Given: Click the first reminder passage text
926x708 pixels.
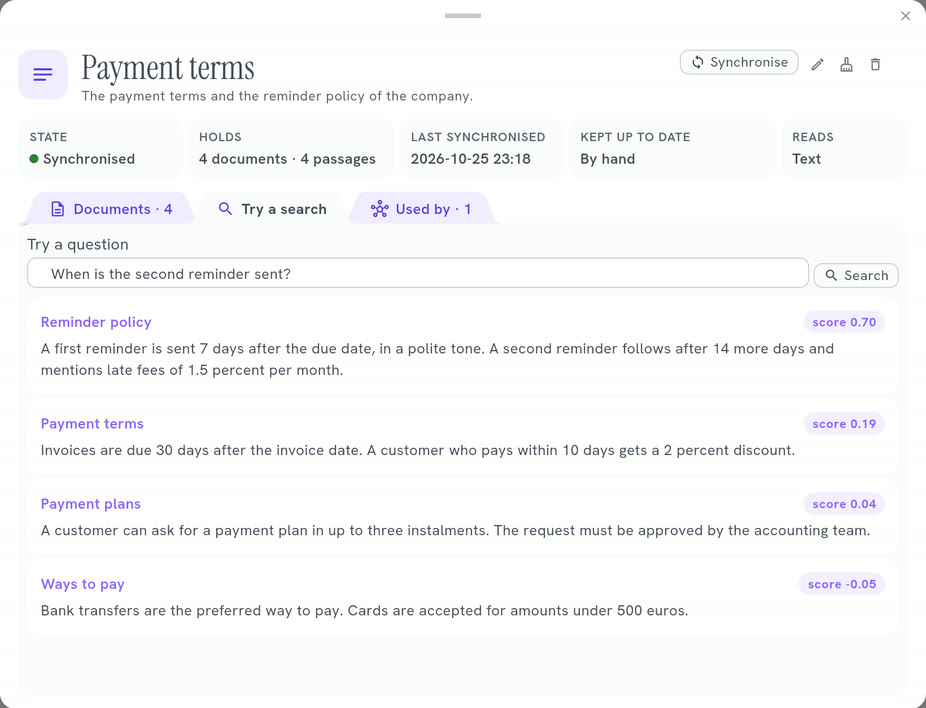Looking at the screenshot, I should pyautogui.click(x=437, y=359).
